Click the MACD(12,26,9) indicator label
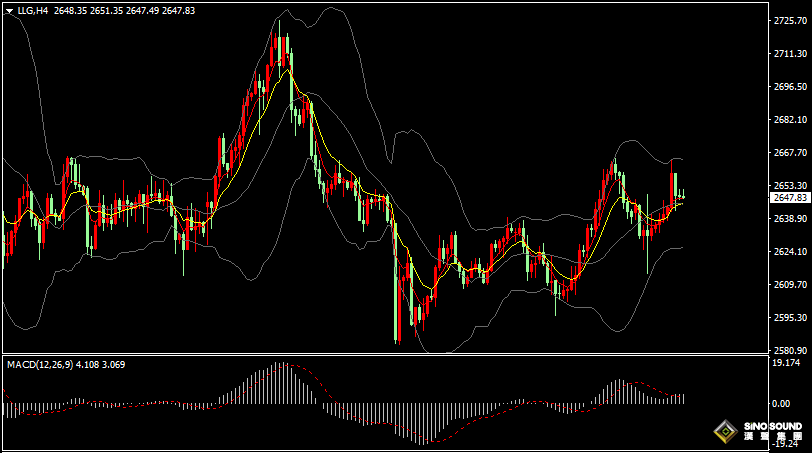812x453 pixels. [40, 364]
